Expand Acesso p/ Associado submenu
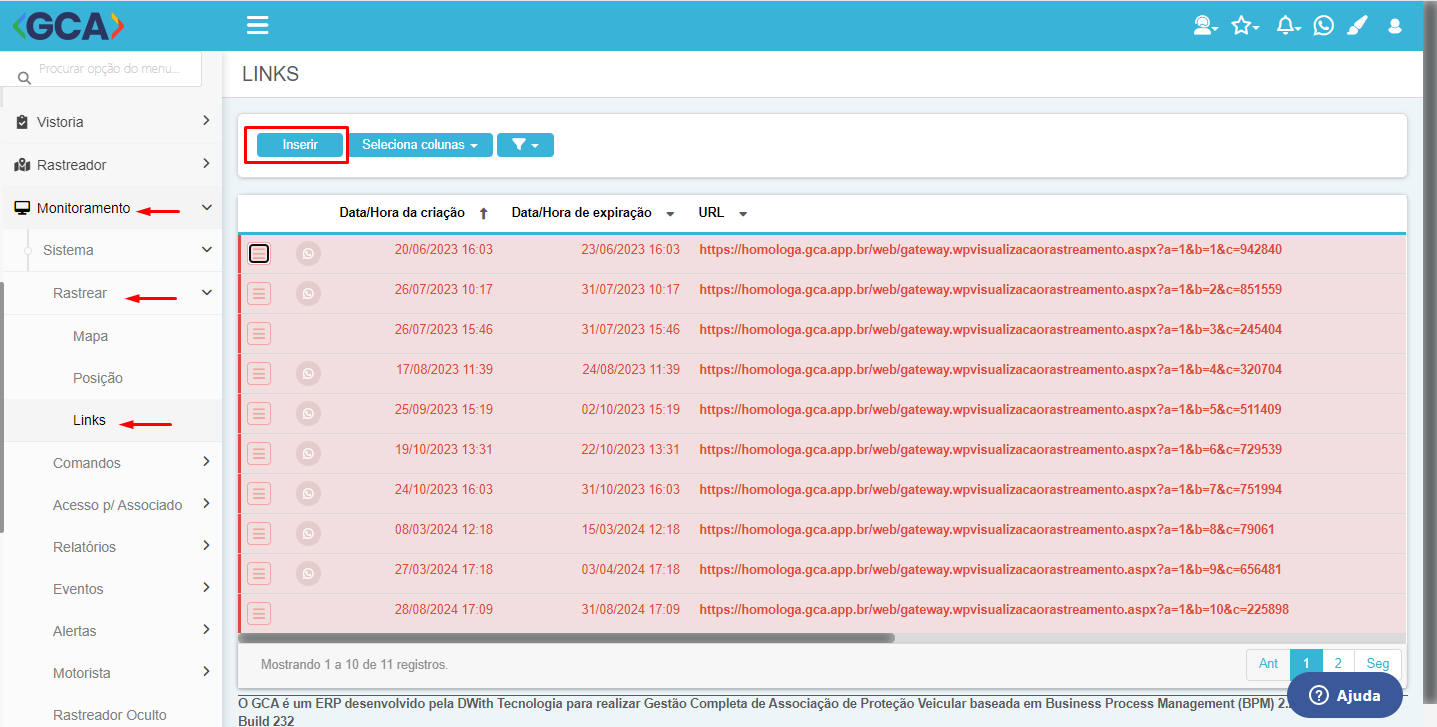 click(x=111, y=505)
